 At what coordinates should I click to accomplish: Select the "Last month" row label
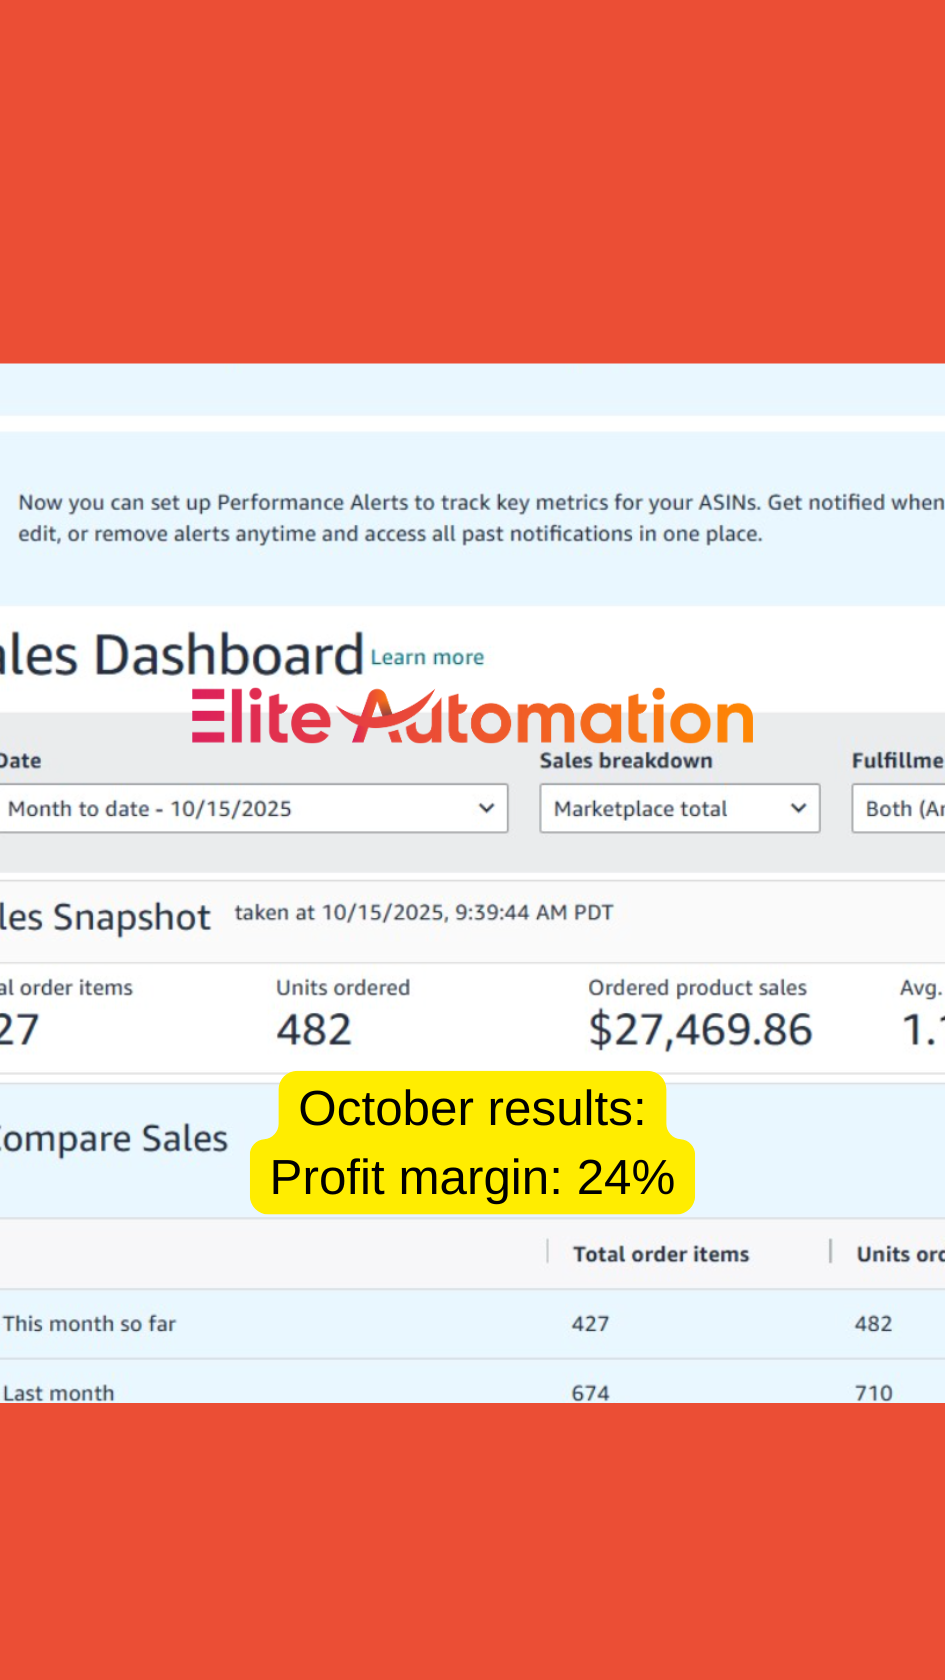58,1392
